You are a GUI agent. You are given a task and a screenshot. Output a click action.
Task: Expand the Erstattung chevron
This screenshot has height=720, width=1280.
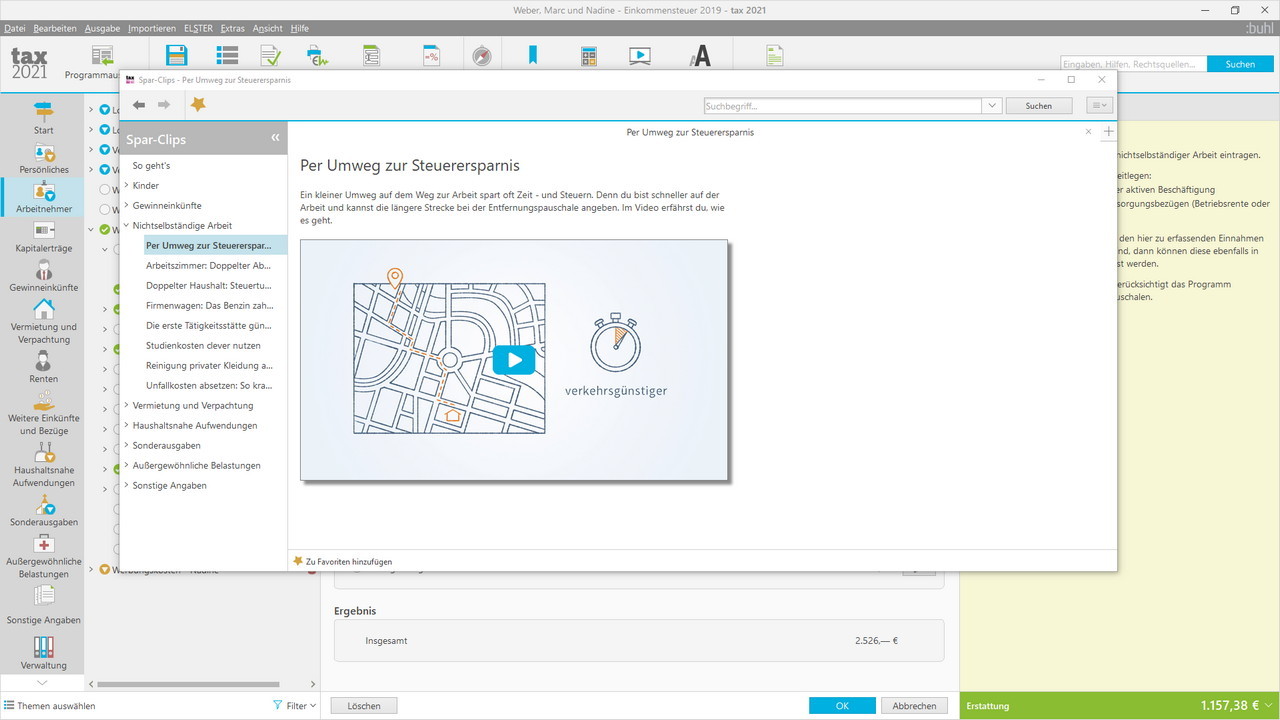(1269, 706)
